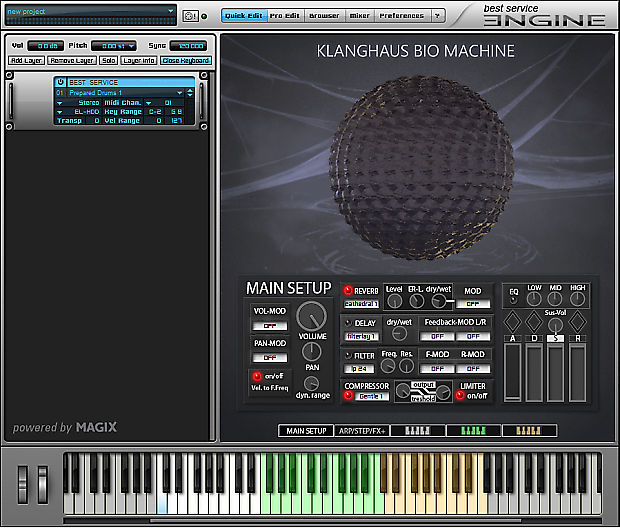
Task: Click the VOLUME knob
Action: pyautogui.click(x=312, y=317)
